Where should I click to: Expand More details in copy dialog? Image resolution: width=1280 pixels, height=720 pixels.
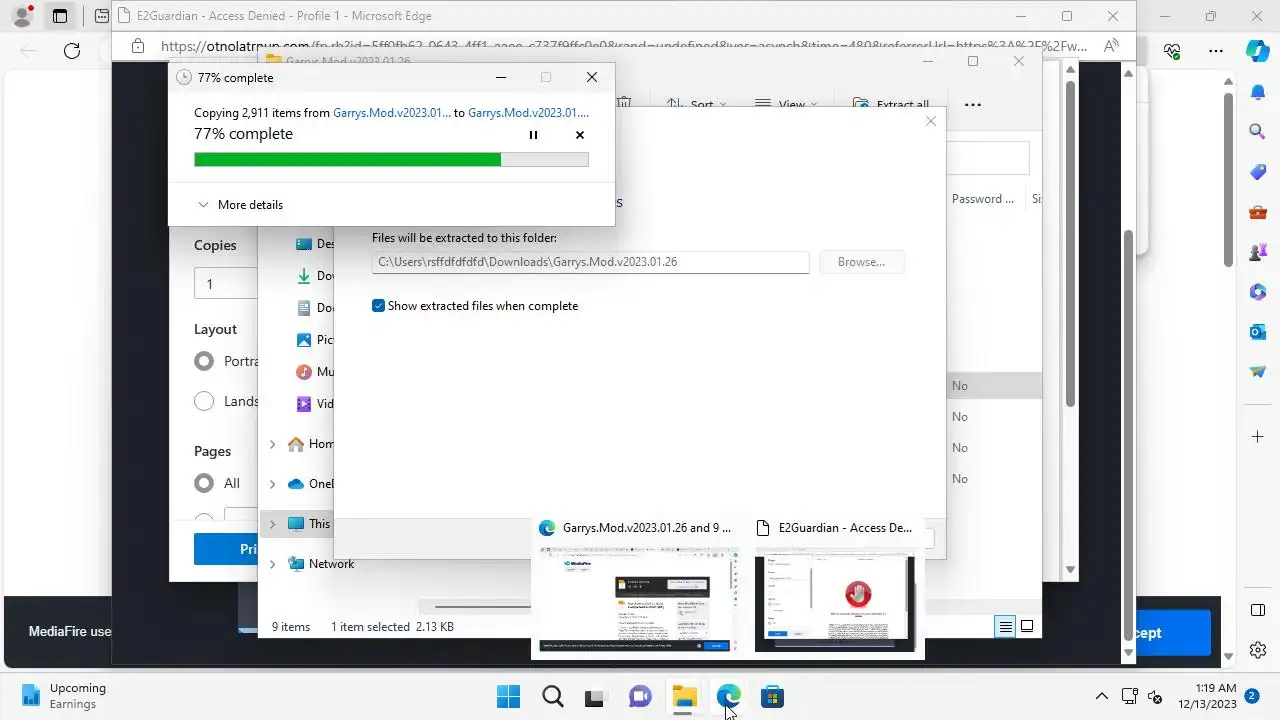(x=240, y=205)
